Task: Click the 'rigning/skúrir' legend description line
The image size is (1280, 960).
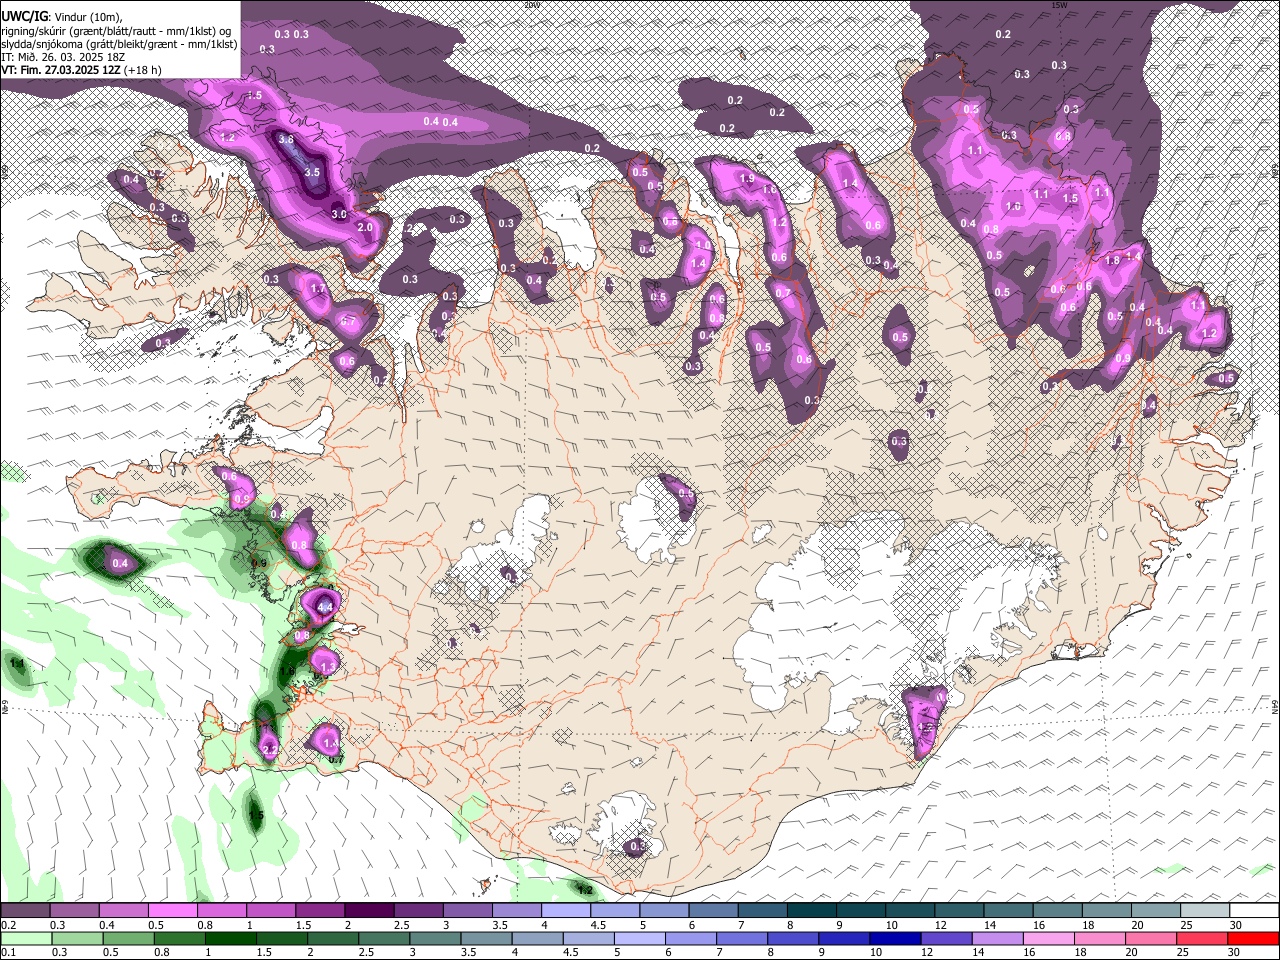Action: pyautogui.click(x=117, y=30)
